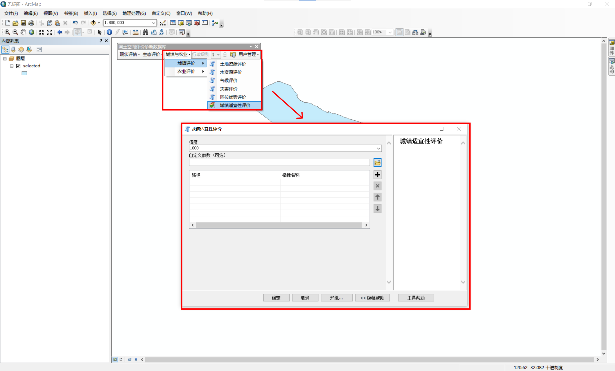615x371 pixels.
Task: Print the map using the printer icon
Action: [x=31, y=23]
